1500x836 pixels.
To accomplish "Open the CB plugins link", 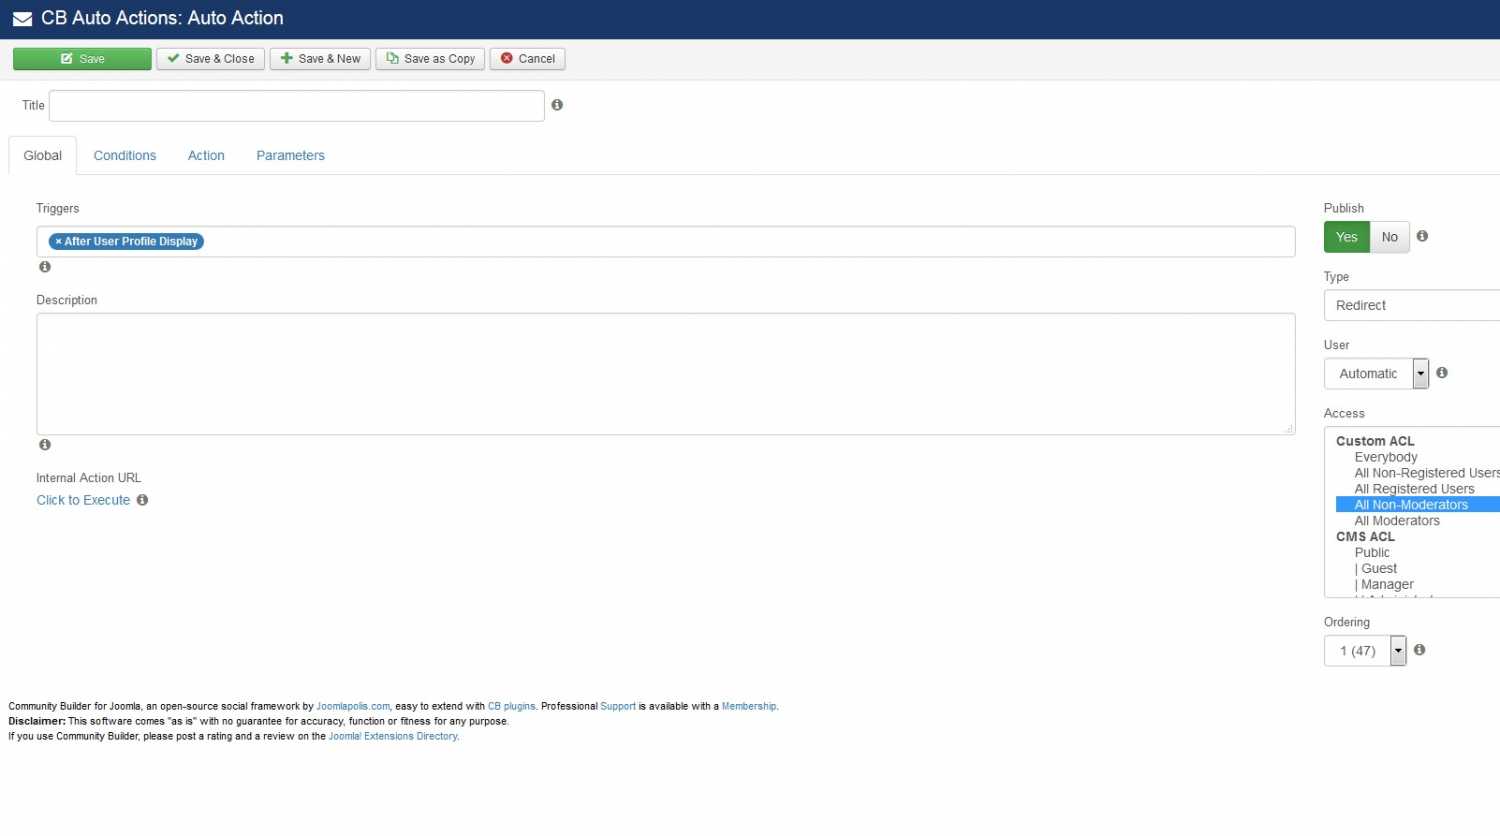I will coord(511,706).
